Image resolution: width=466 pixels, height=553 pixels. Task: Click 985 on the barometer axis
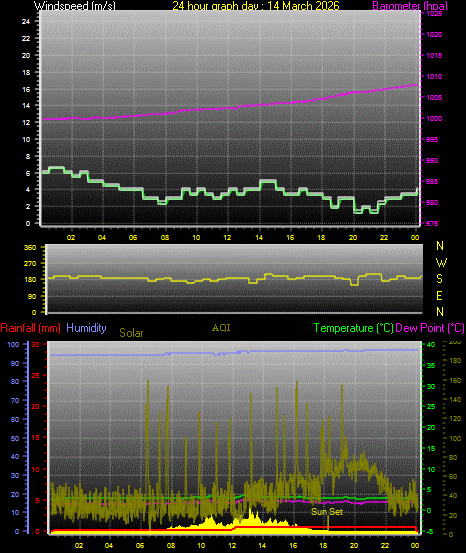tap(432, 182)
